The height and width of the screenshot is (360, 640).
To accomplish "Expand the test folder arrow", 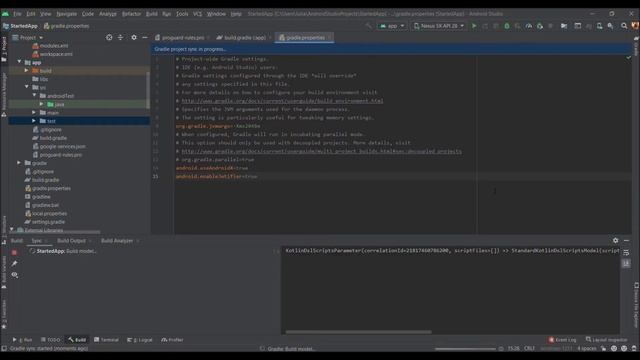I will coord(34,121).
